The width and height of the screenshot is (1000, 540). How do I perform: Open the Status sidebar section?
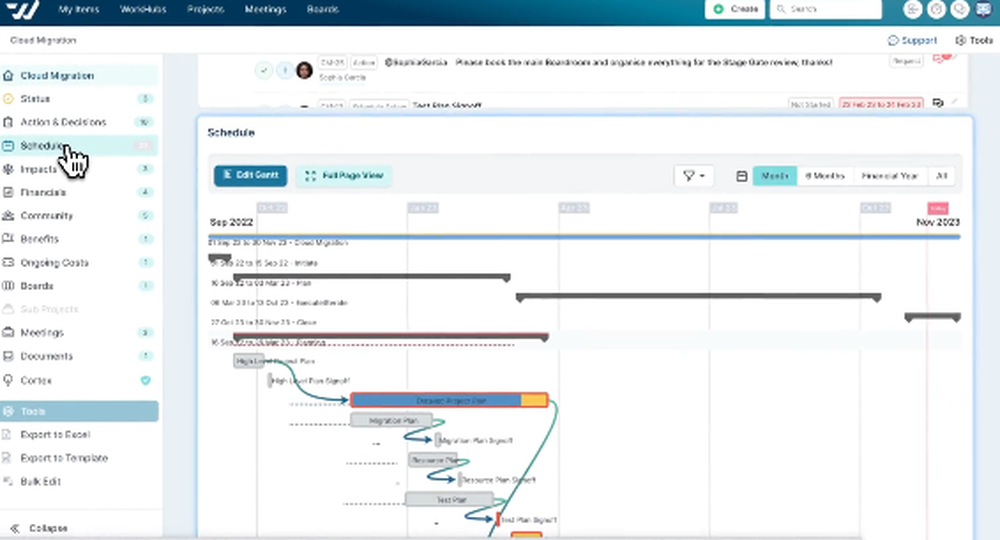pos(79,99)
